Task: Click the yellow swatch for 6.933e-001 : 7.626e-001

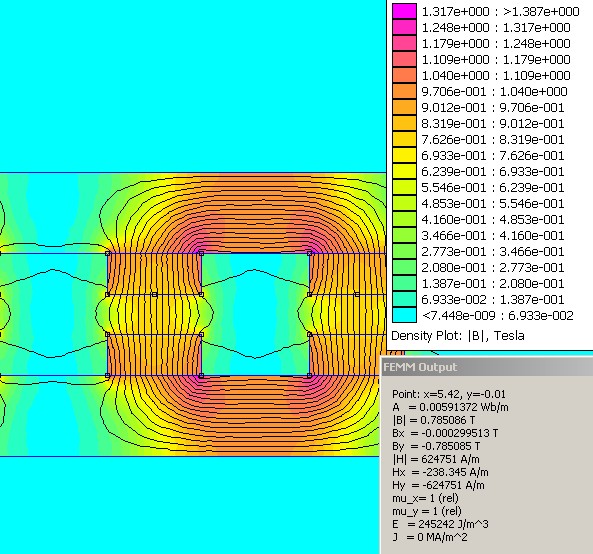Action: (x=404, y=155)
